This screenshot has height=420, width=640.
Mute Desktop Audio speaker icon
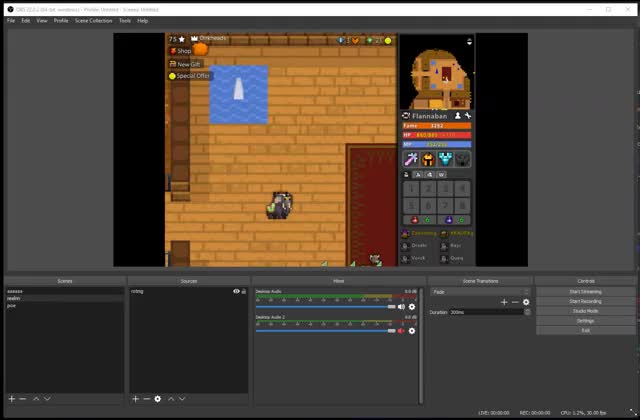pyautogui.click(x=402, y=307)
